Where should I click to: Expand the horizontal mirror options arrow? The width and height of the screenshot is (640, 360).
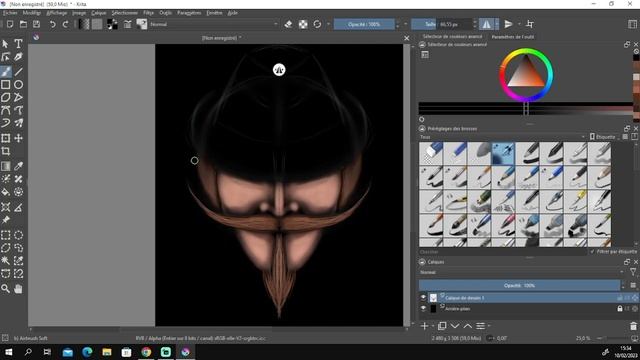497,24
